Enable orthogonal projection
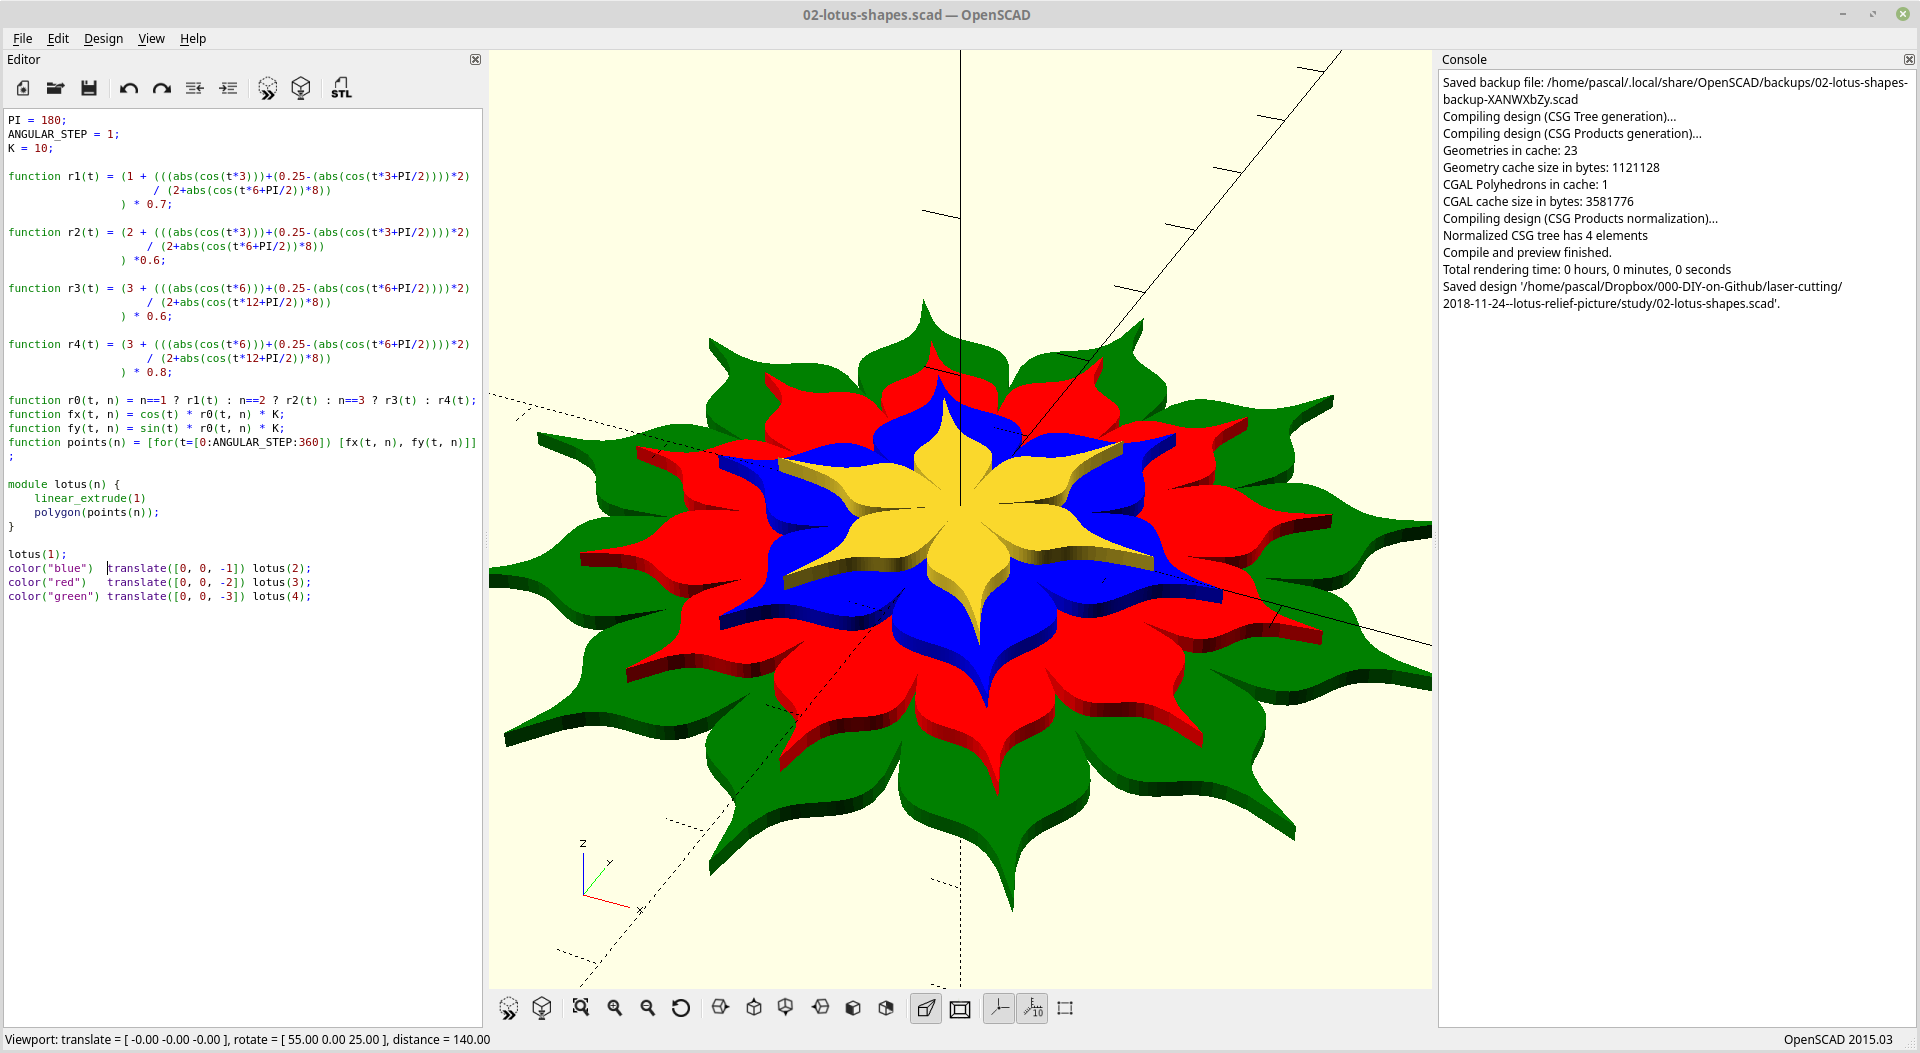The image size is (1920, 1053). pos(959,1008)
